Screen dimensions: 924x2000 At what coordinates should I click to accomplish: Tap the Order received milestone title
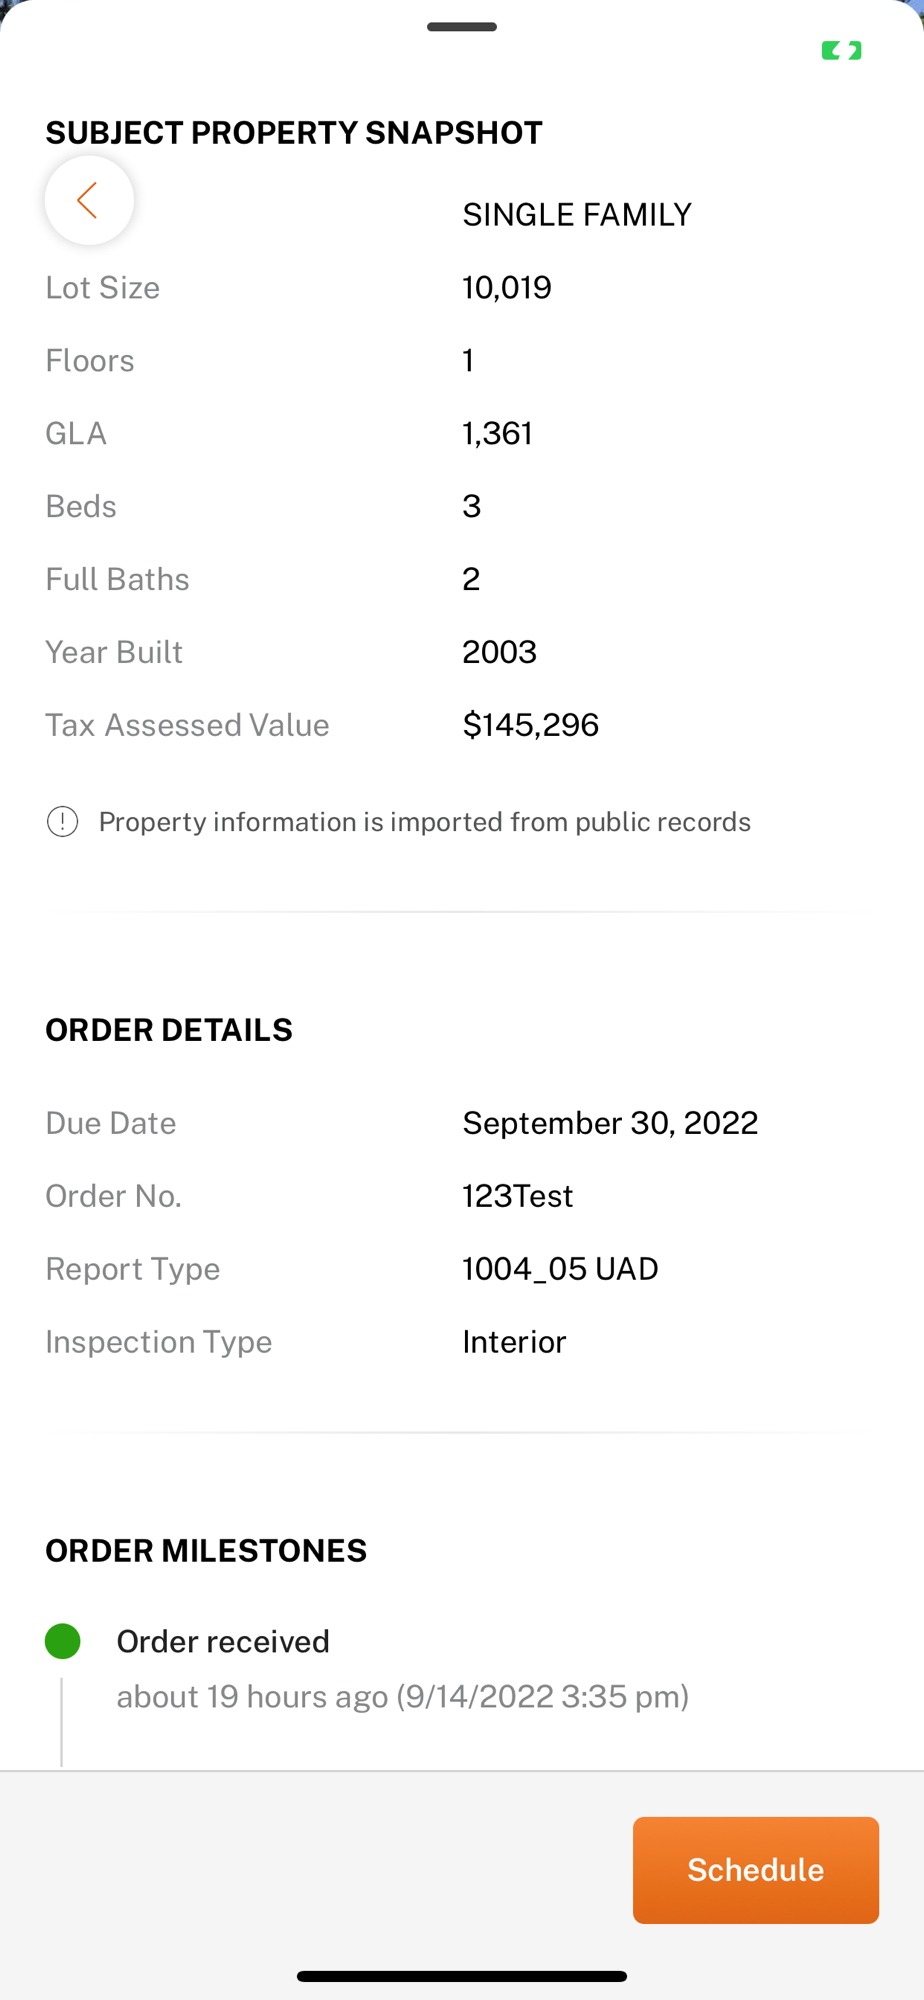[x=223, y=1641]
